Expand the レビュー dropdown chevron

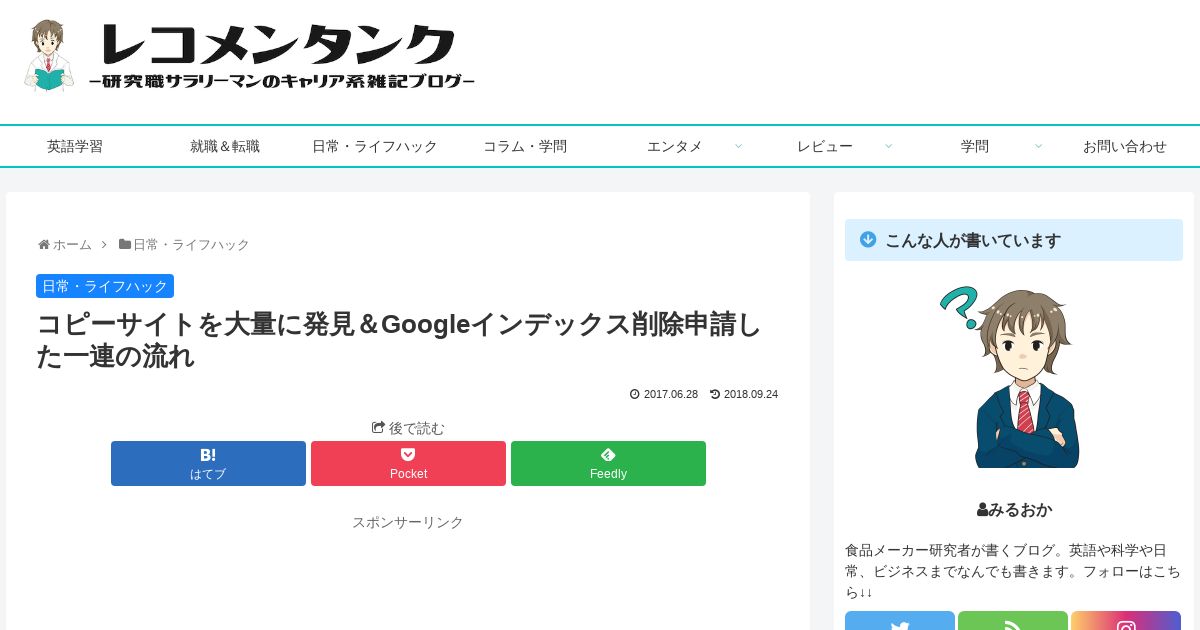pos(888,146)
